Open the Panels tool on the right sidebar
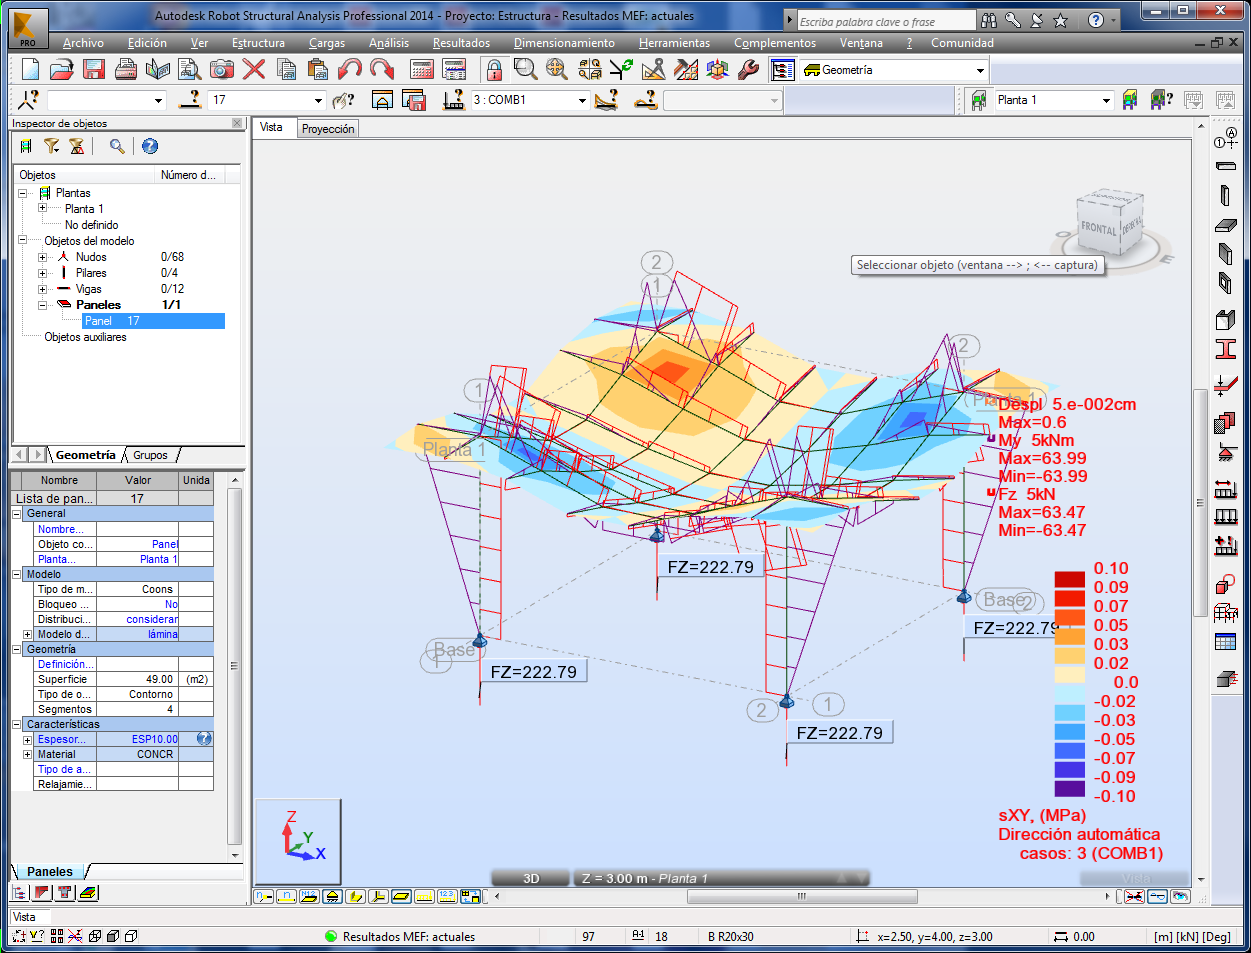The image size is (1251, 953). (1224, 422)
